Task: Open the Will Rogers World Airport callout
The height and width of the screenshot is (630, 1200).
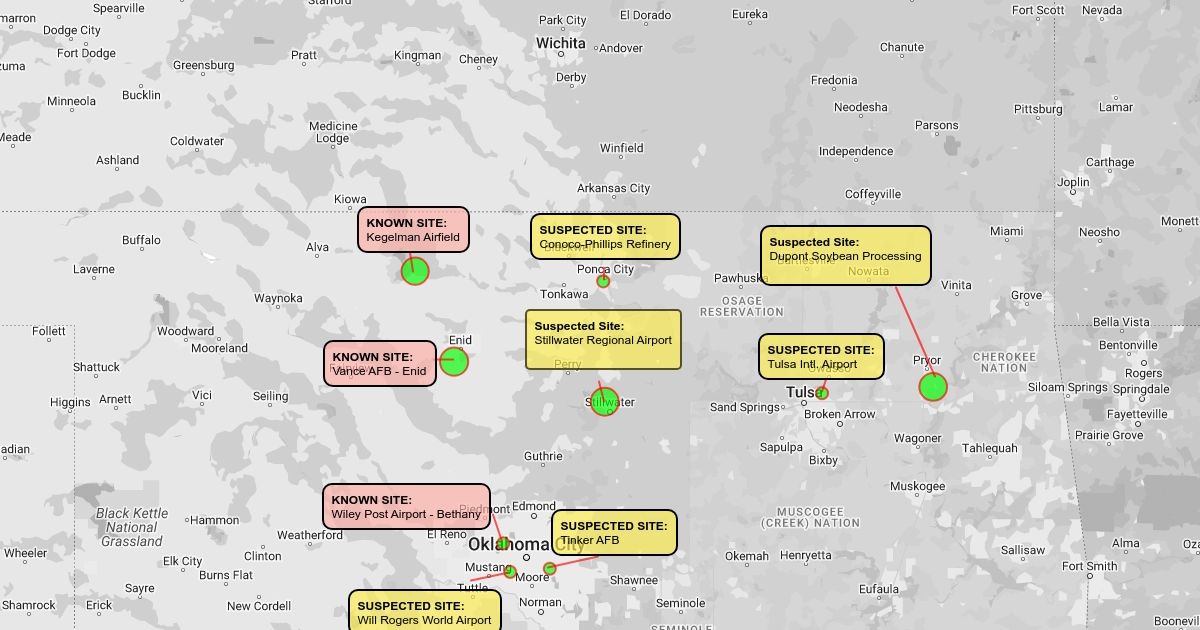Action: [424, 611]
